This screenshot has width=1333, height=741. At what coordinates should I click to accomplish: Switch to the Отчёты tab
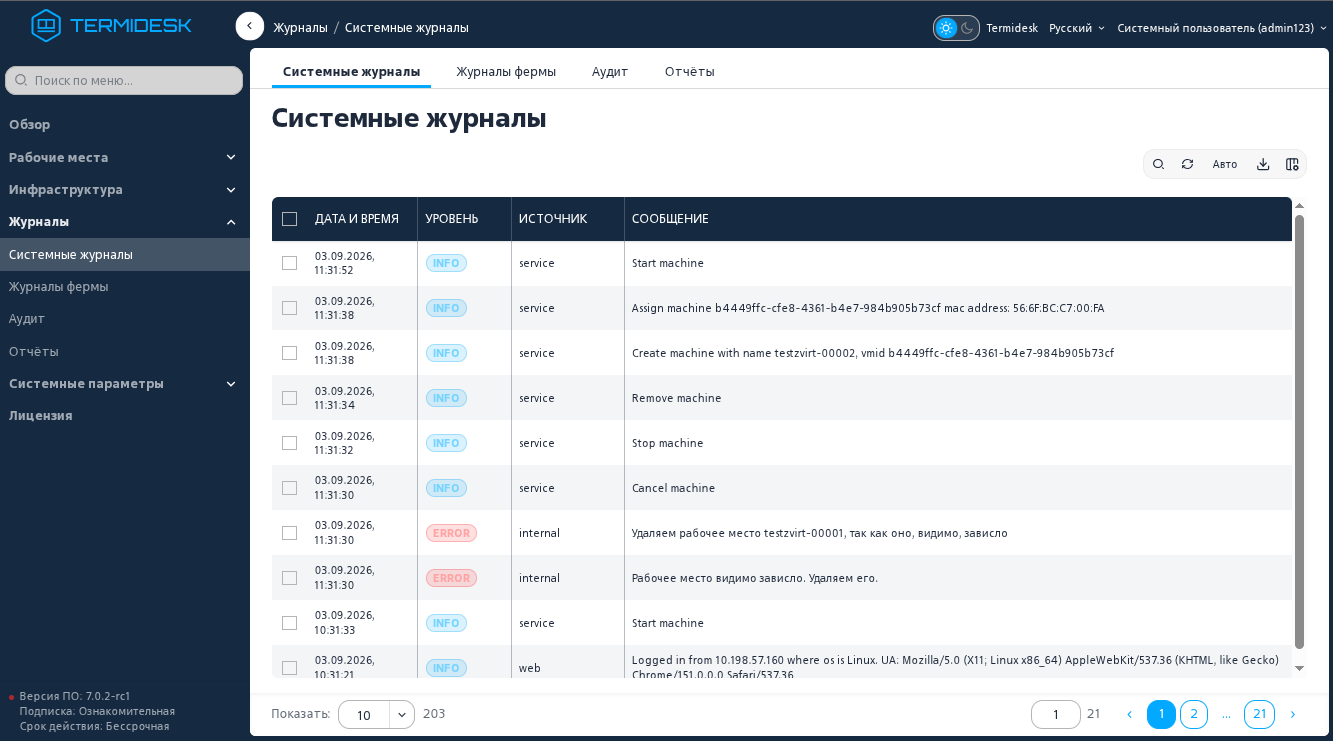pyautogui.click(x=690, y=72)
